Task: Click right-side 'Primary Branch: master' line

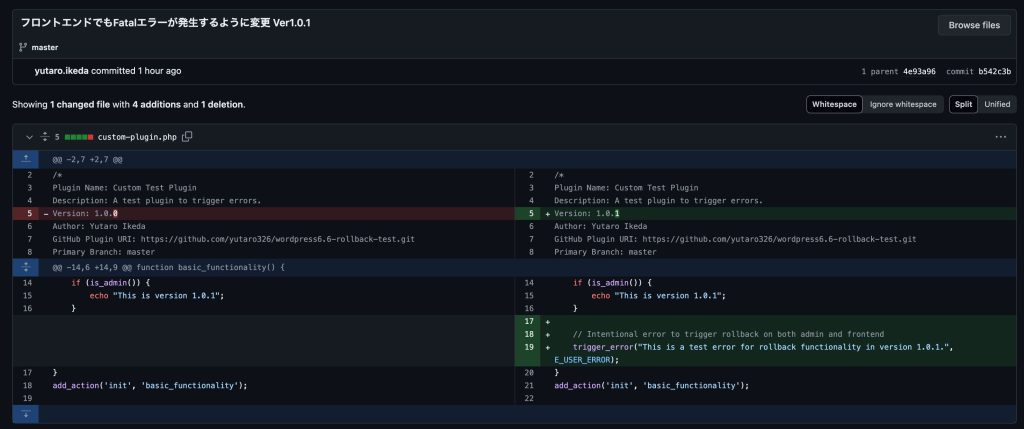Action: pos(605,251)
